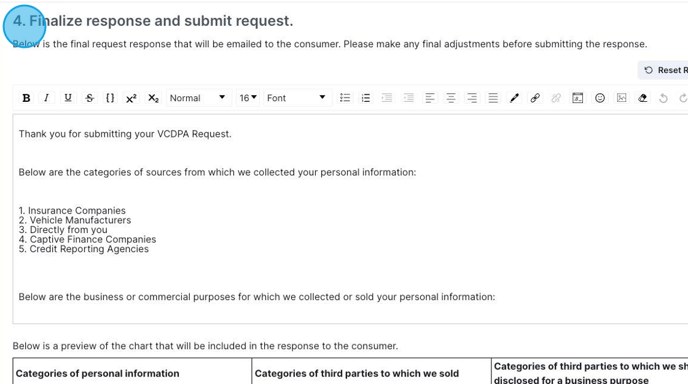
Task: Insert numbered ordered list
Action: pos(366,98)
